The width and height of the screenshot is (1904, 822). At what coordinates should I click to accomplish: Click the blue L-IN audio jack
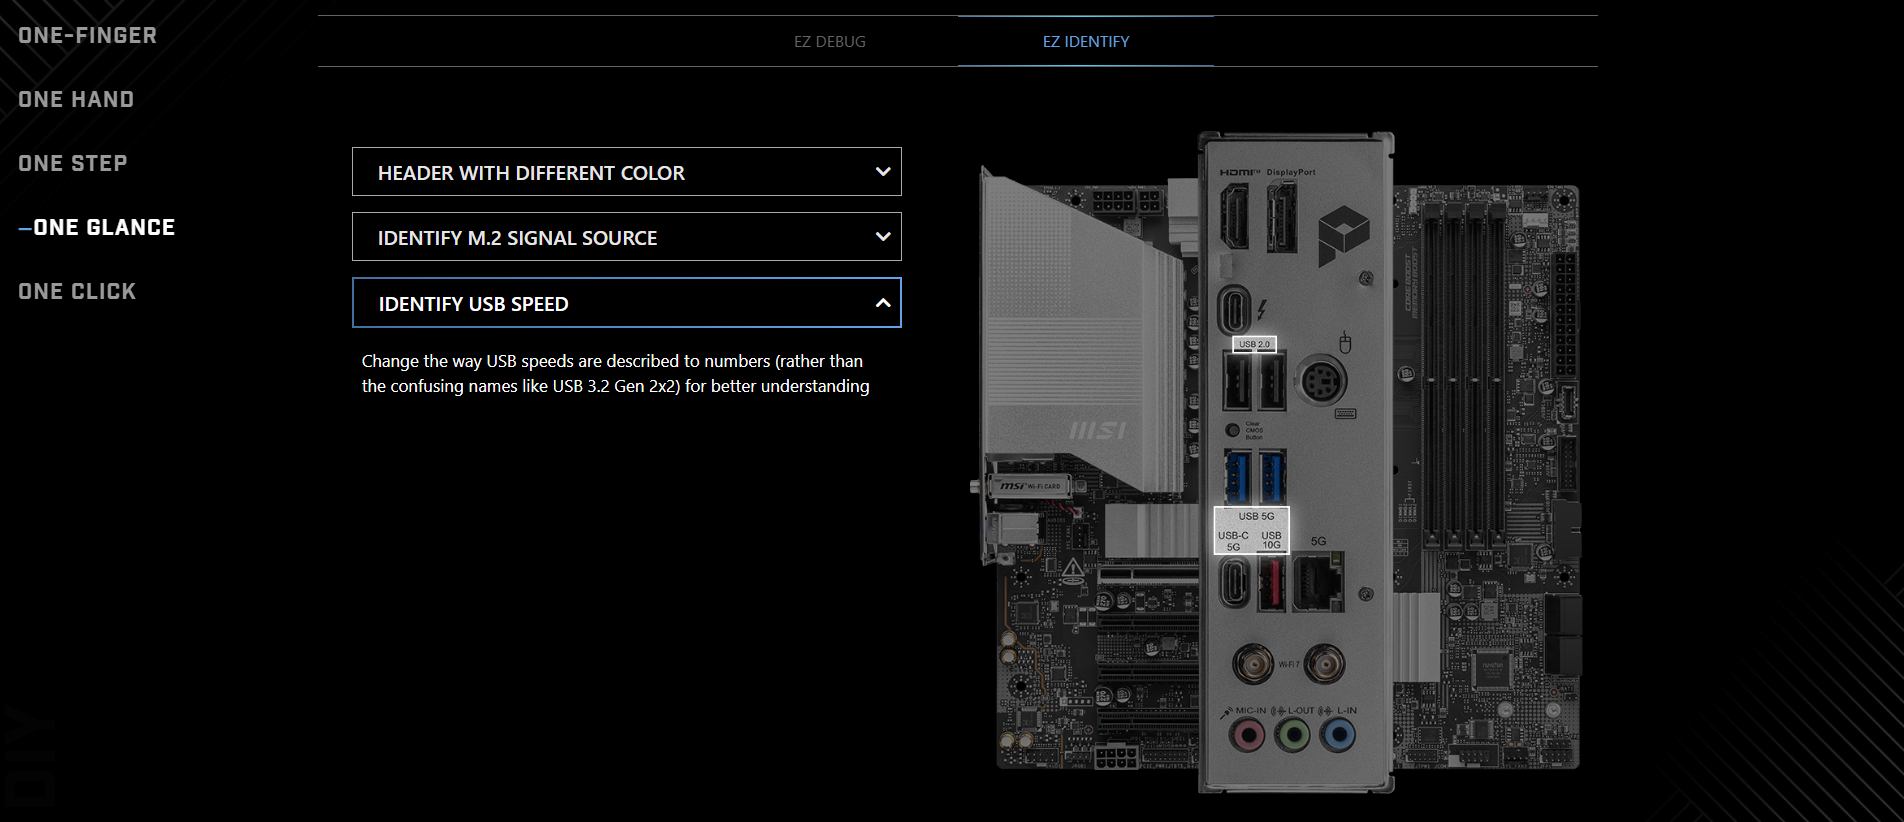tap(1338, 736)
